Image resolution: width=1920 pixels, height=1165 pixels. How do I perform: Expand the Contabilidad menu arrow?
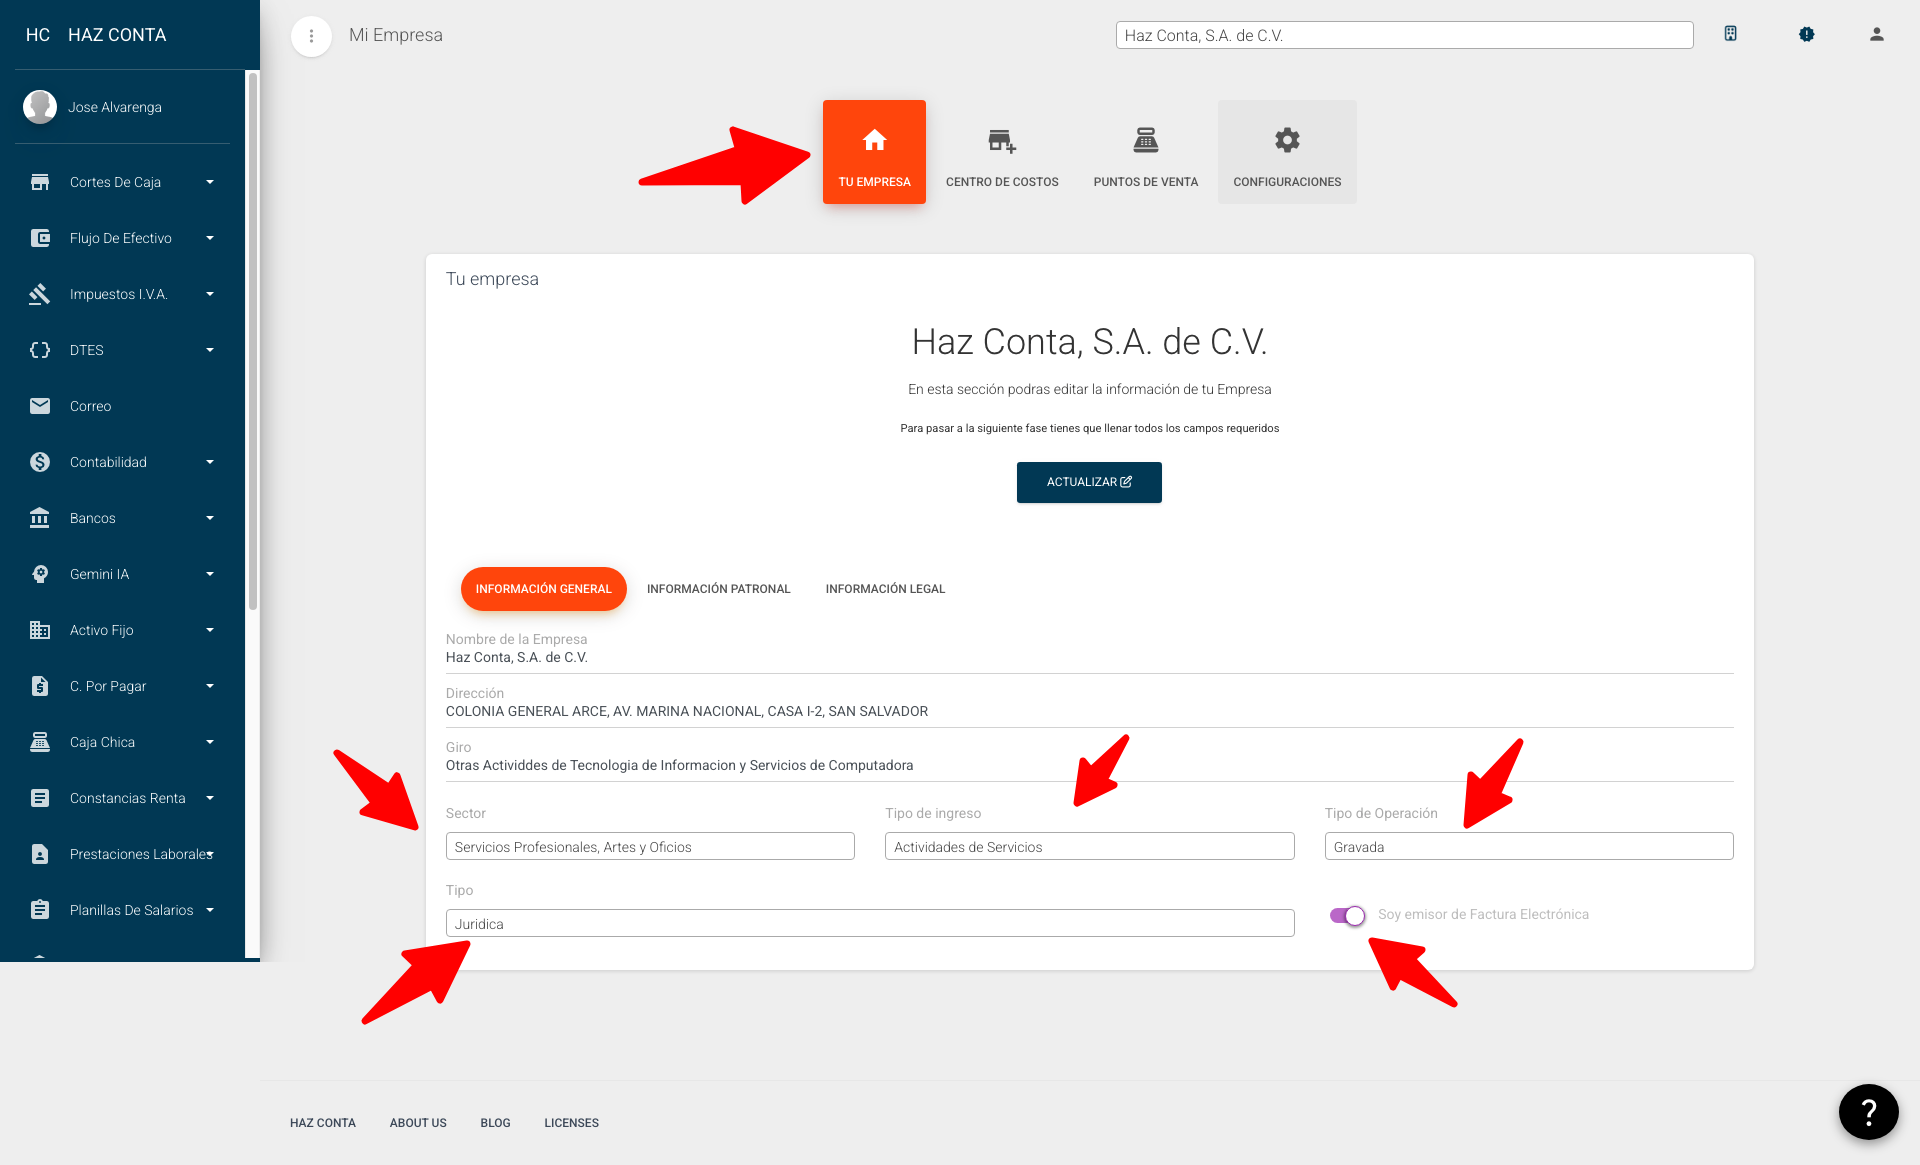[210, 462]
